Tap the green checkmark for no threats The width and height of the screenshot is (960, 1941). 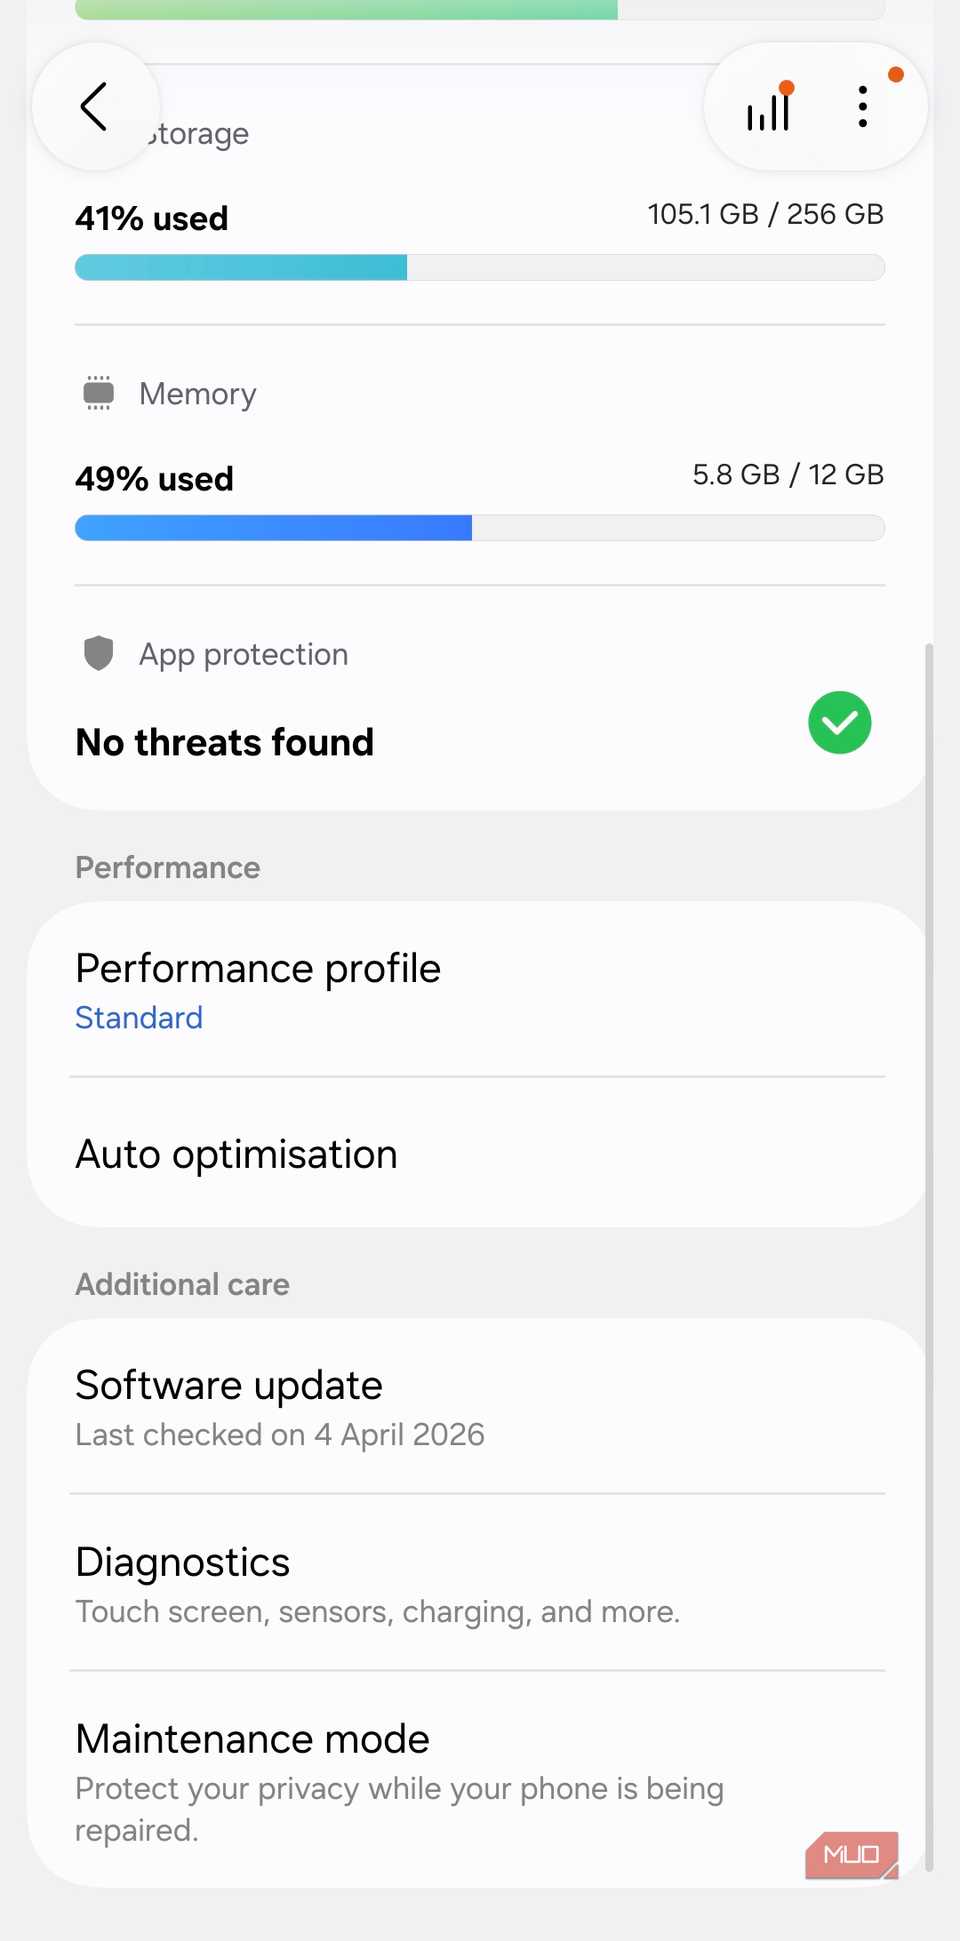tap(839, 722)
